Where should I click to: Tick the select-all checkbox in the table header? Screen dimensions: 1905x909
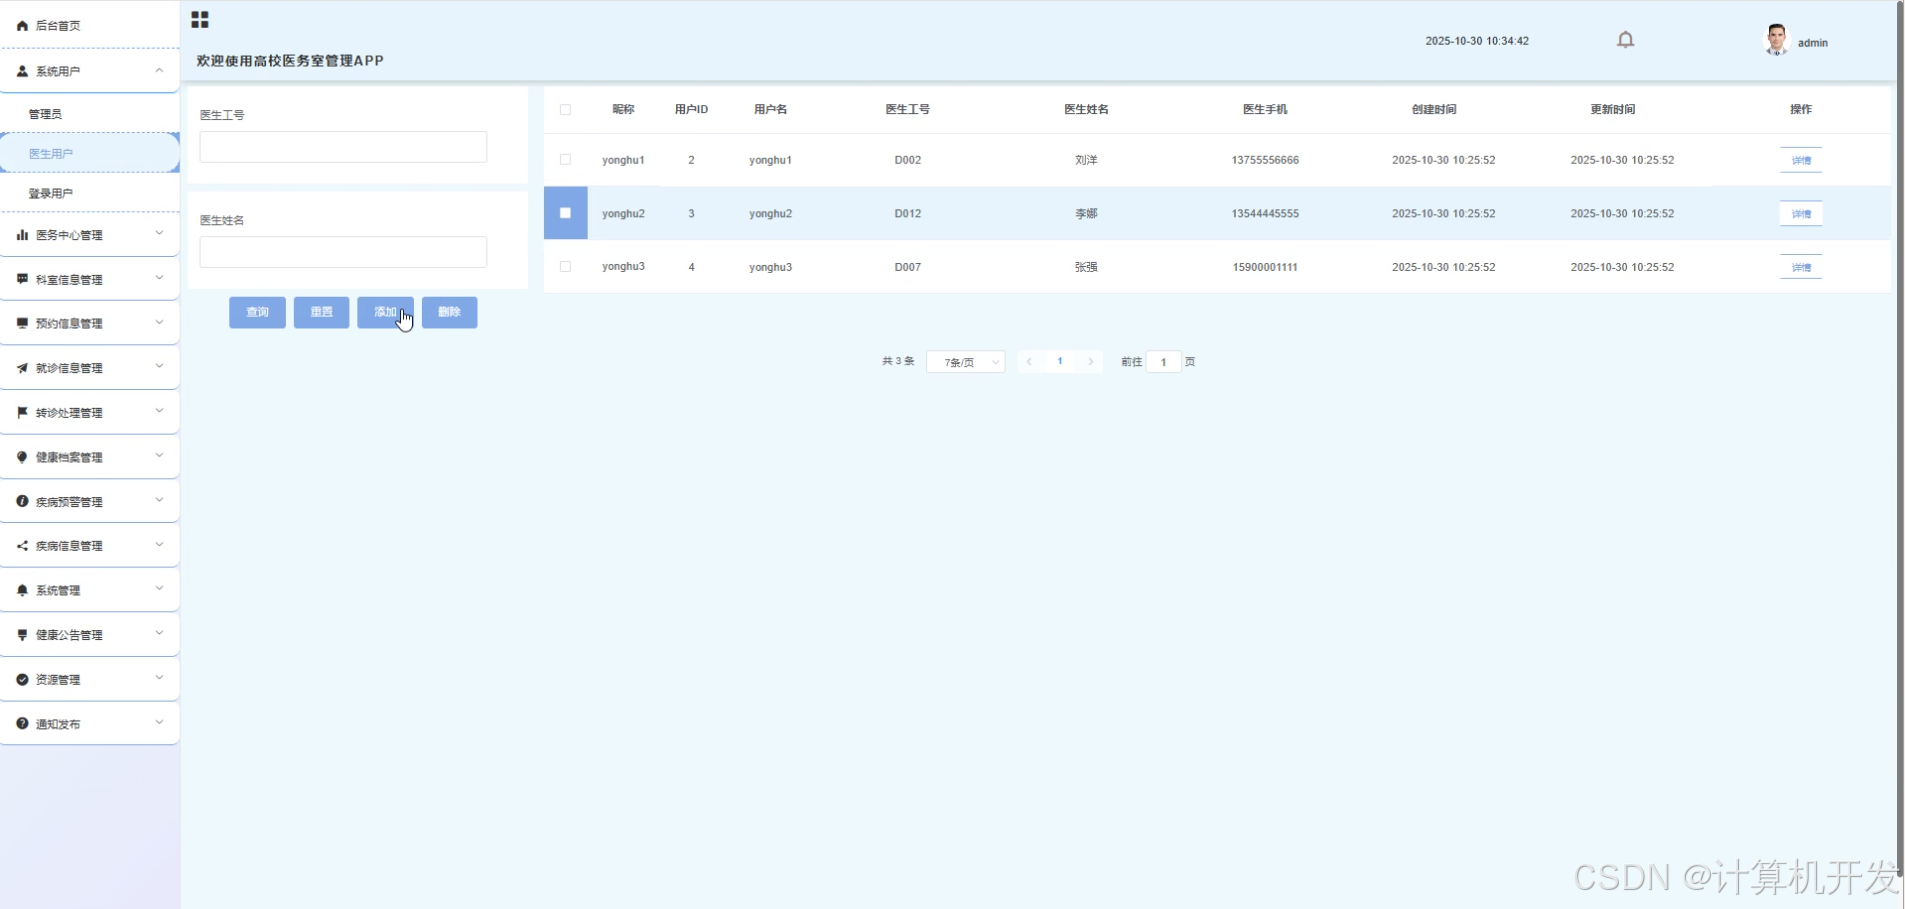(565, 110)
